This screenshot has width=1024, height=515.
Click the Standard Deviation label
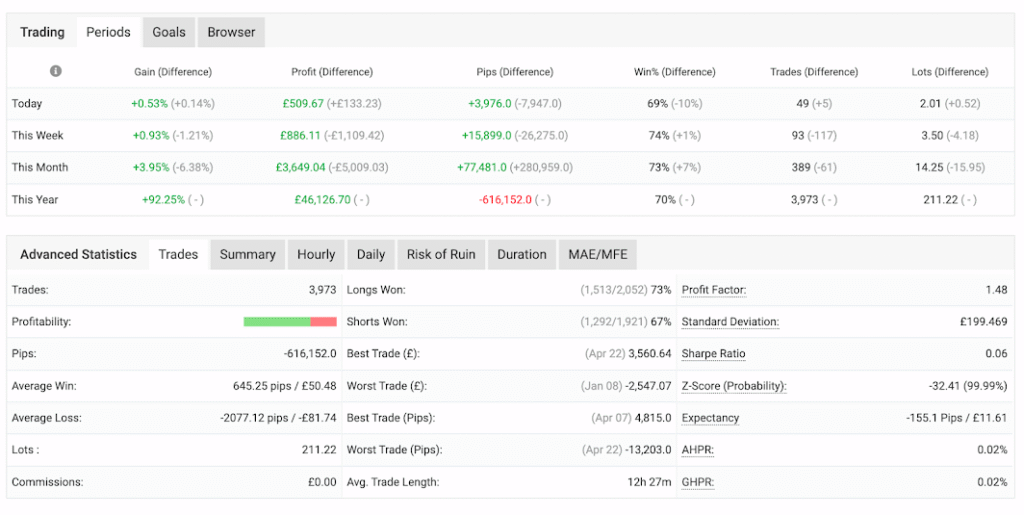pyautogui.click(x=730, y=322)
